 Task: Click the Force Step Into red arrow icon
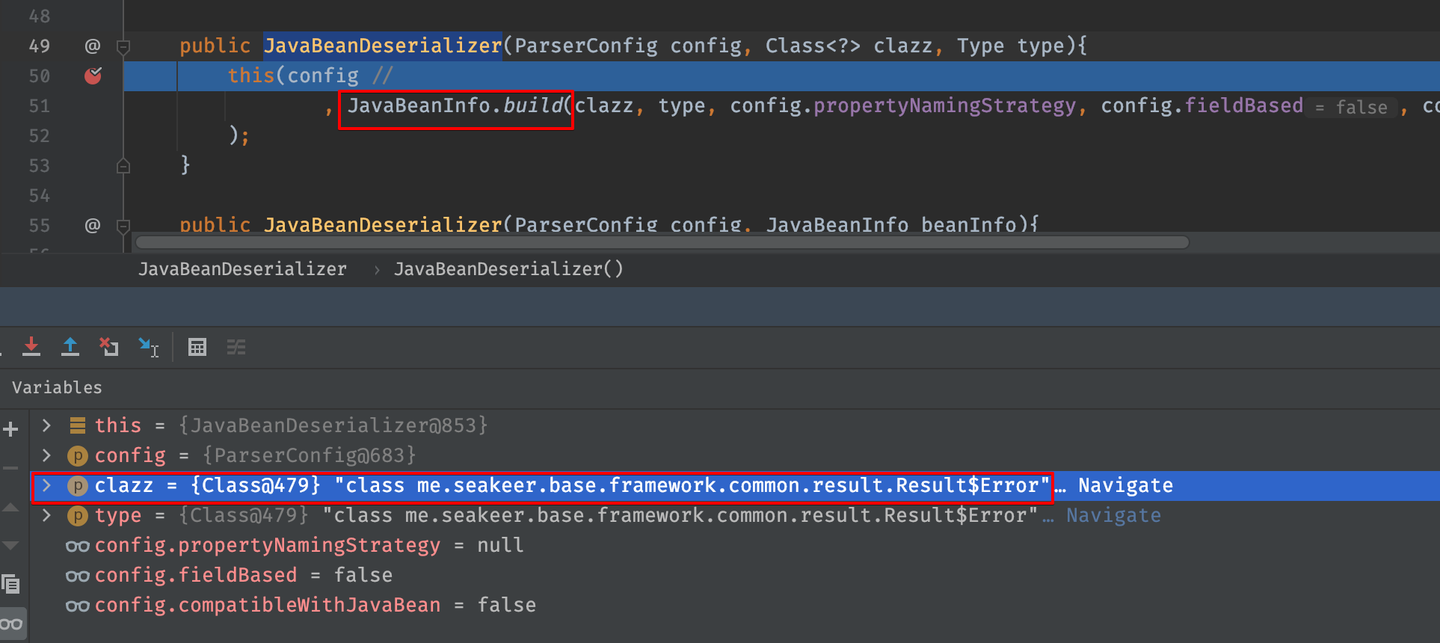coord(32,347)
